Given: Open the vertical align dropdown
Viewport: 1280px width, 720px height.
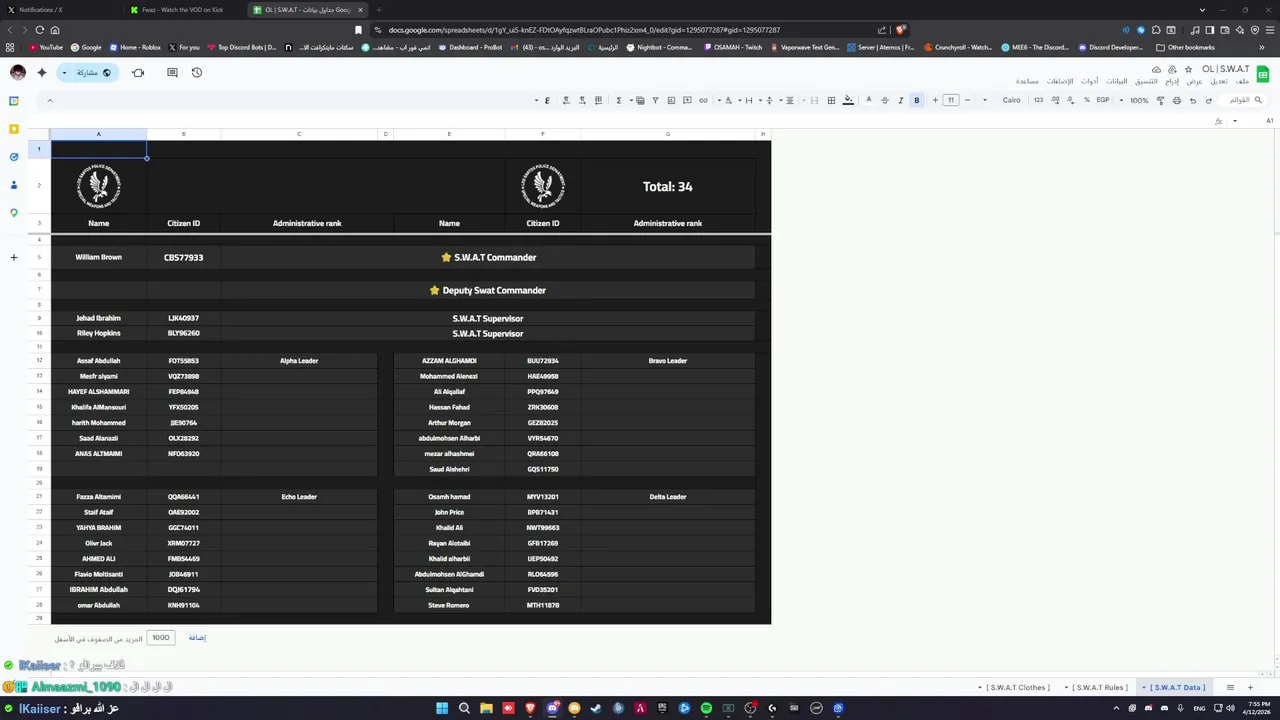Looking at the screenshot, I should pyautogui.click(x=766, y=100).
